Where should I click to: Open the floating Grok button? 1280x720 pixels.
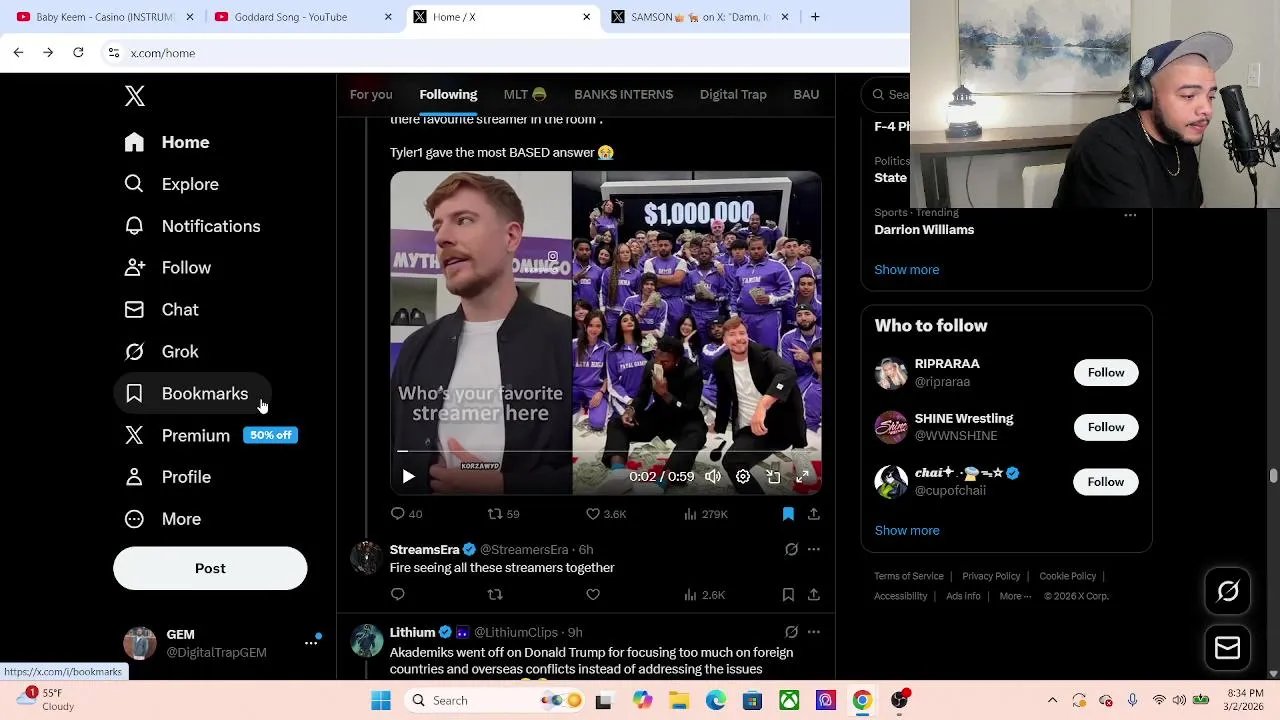point(1228,592)
